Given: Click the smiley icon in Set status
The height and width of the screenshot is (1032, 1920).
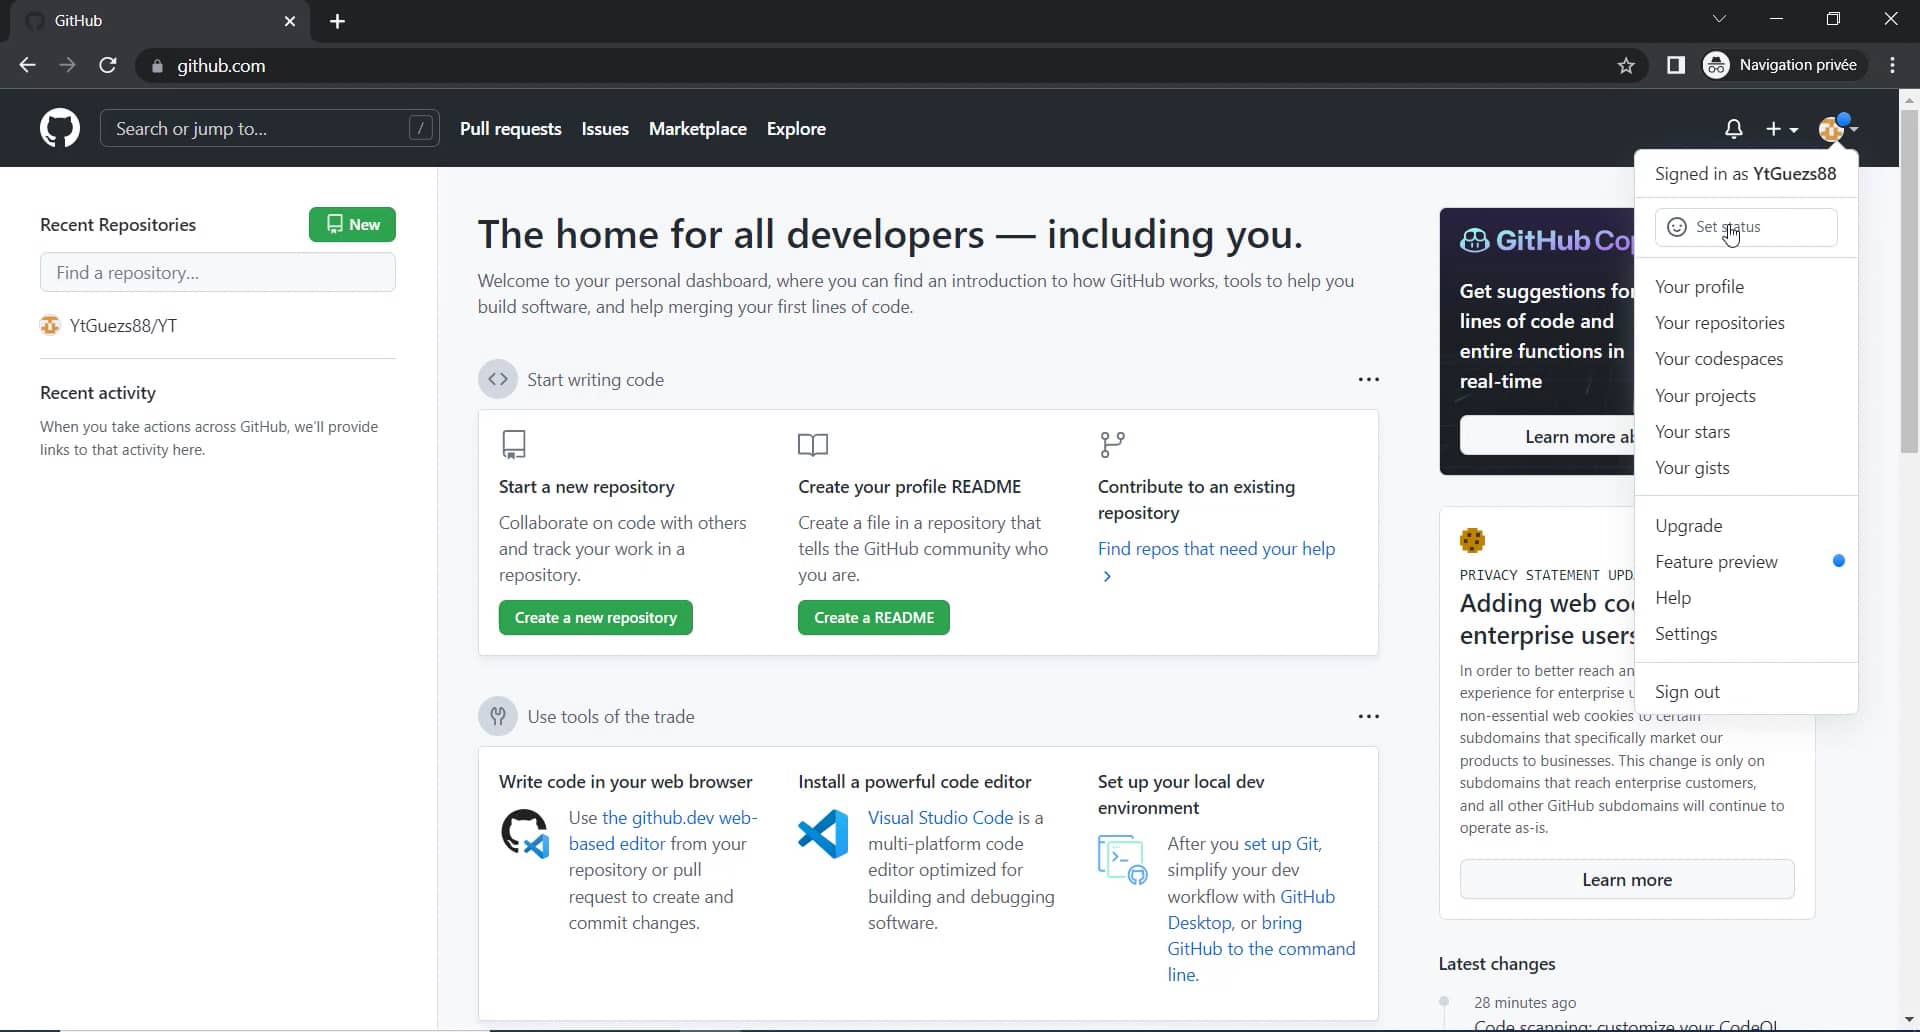Looking at the screenshot, I should click(1677, 227).
